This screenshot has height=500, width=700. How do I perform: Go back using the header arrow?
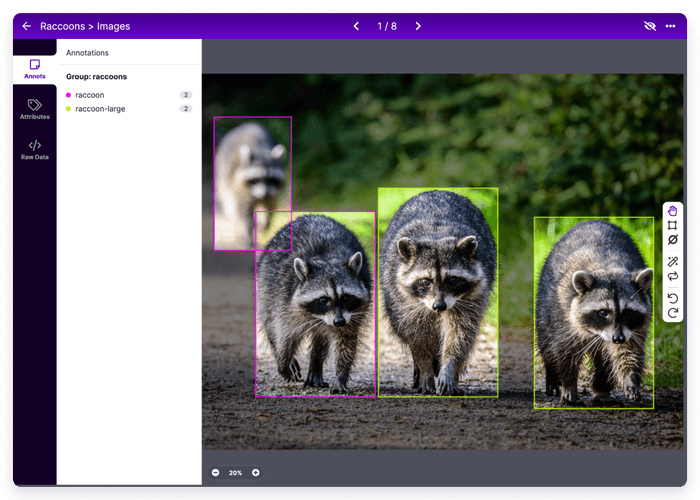click(26, 26)
